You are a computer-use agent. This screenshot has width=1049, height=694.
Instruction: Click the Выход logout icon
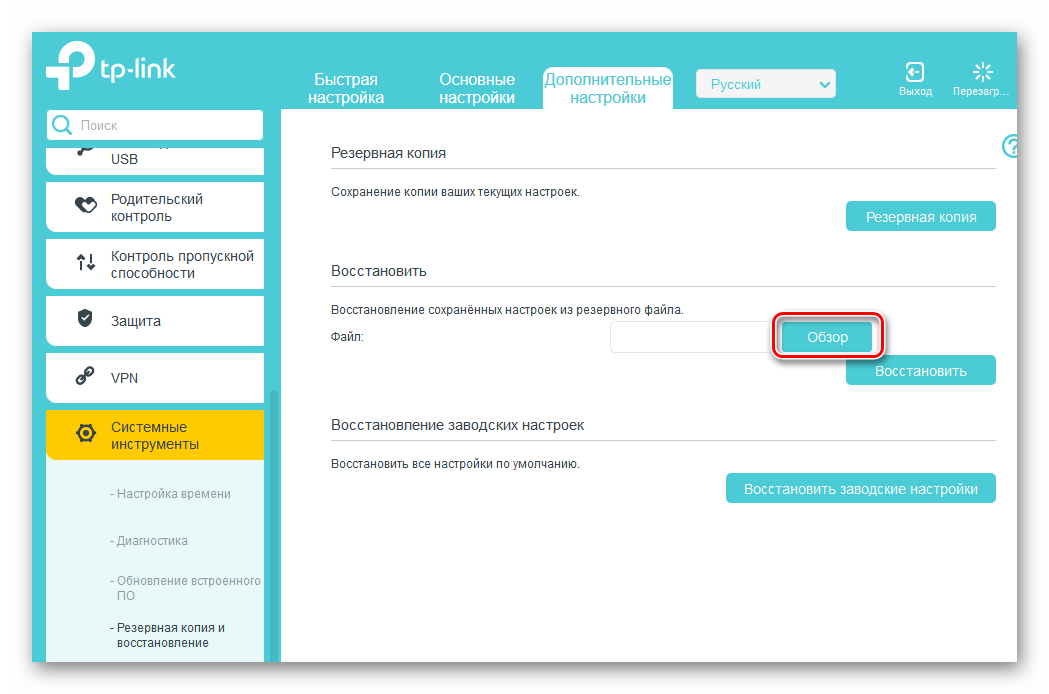pyautogui.click(x=915, y=72)
